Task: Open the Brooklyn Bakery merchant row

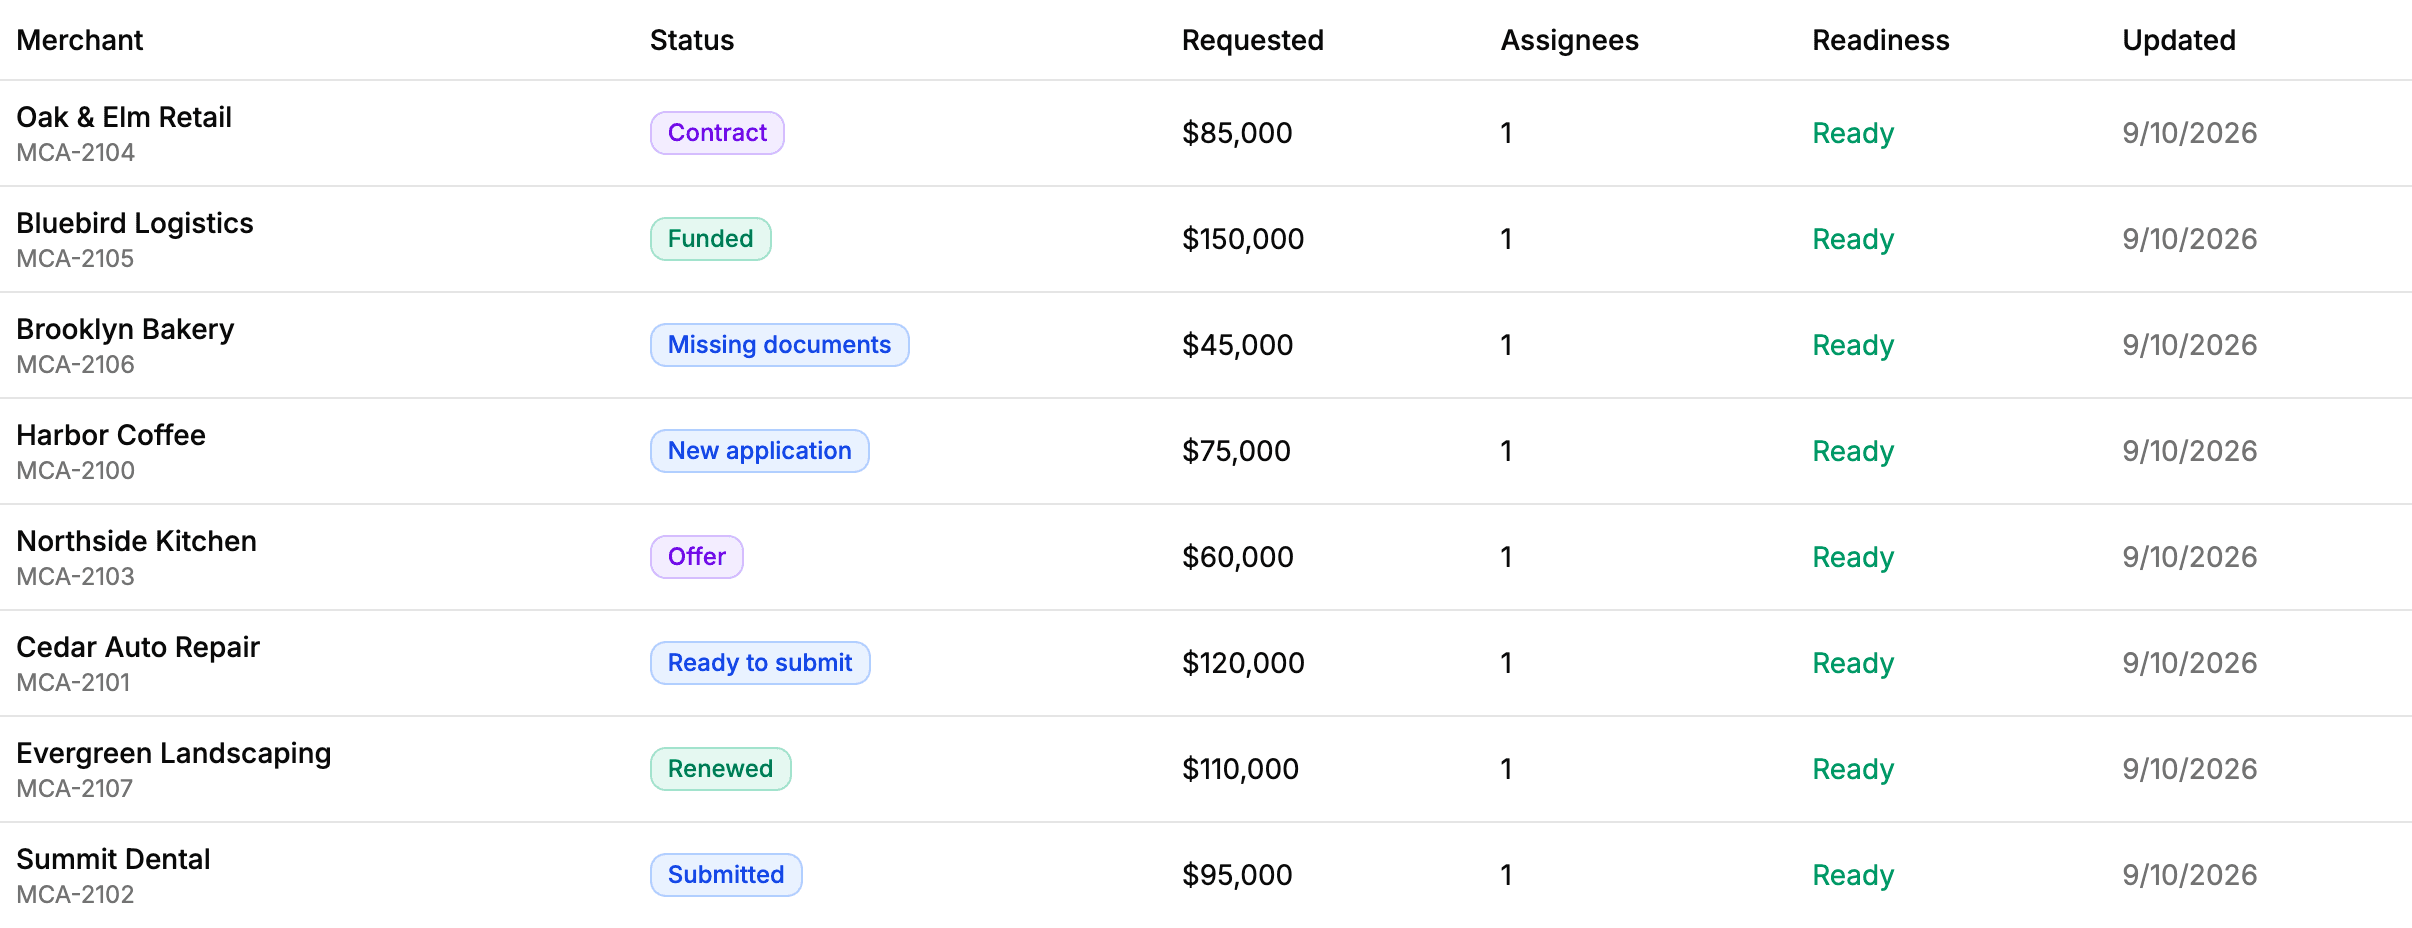Action: coord(1206,345)
